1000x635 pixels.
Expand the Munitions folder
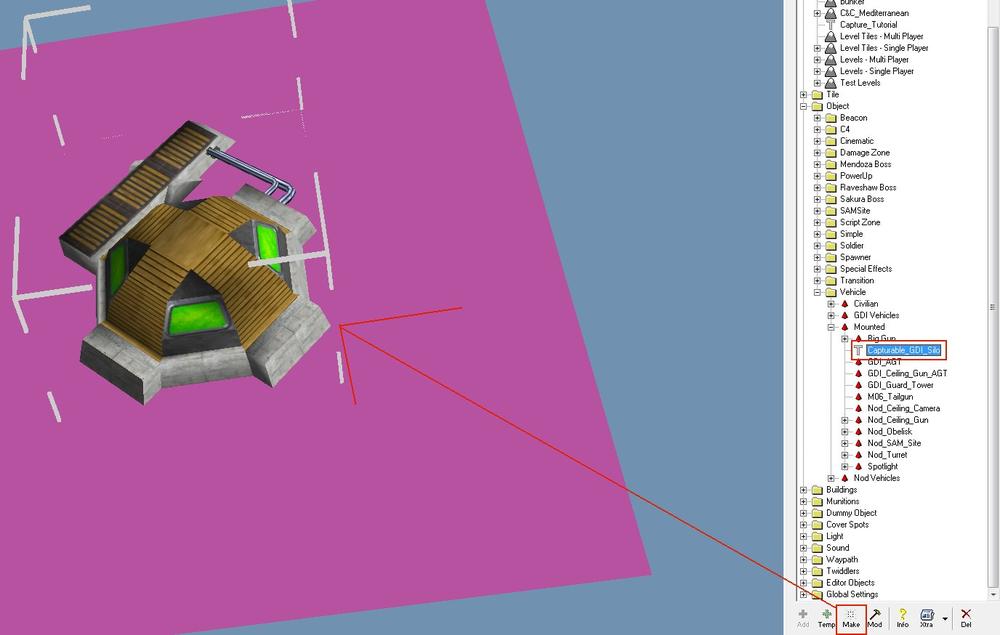point(804,502)
